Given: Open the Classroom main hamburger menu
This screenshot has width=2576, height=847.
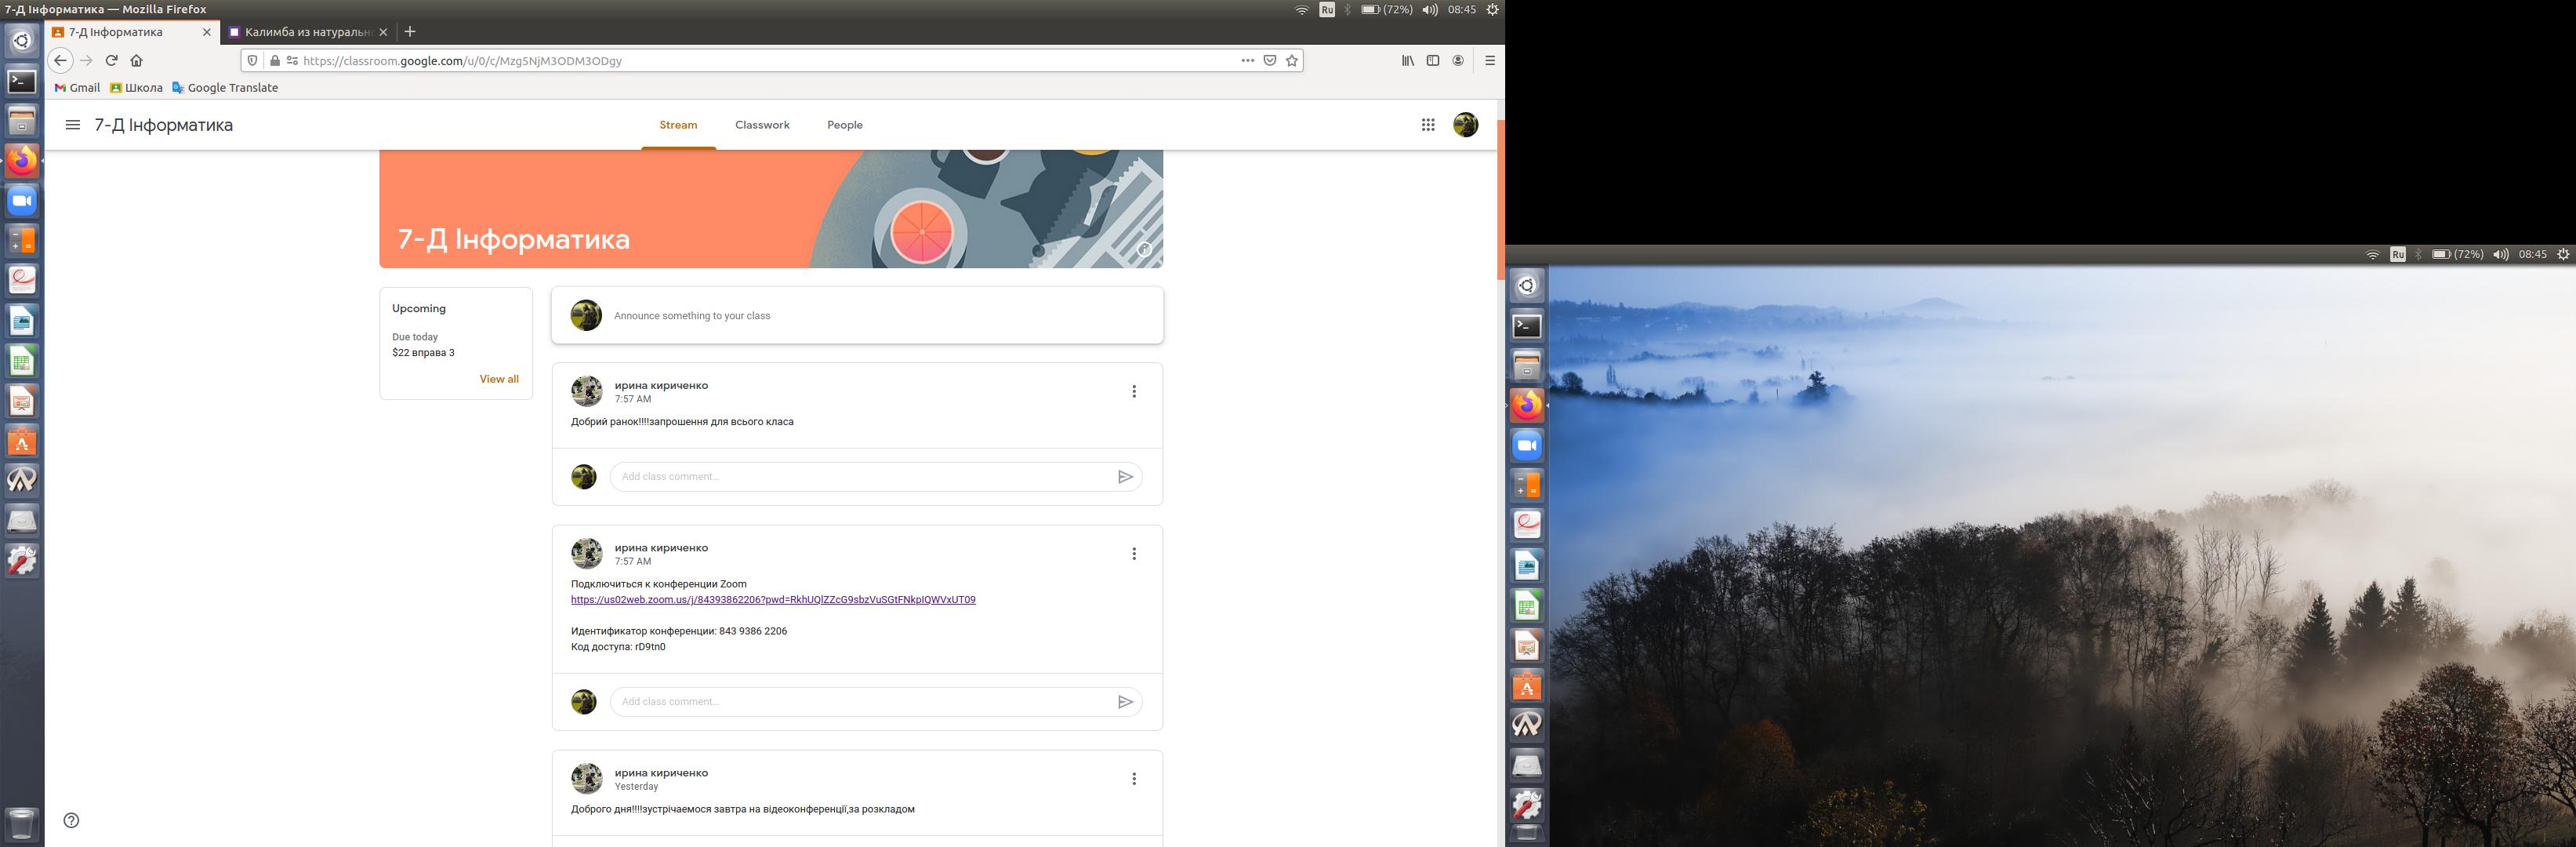Looking at the screenshot, I should [72, 125].
